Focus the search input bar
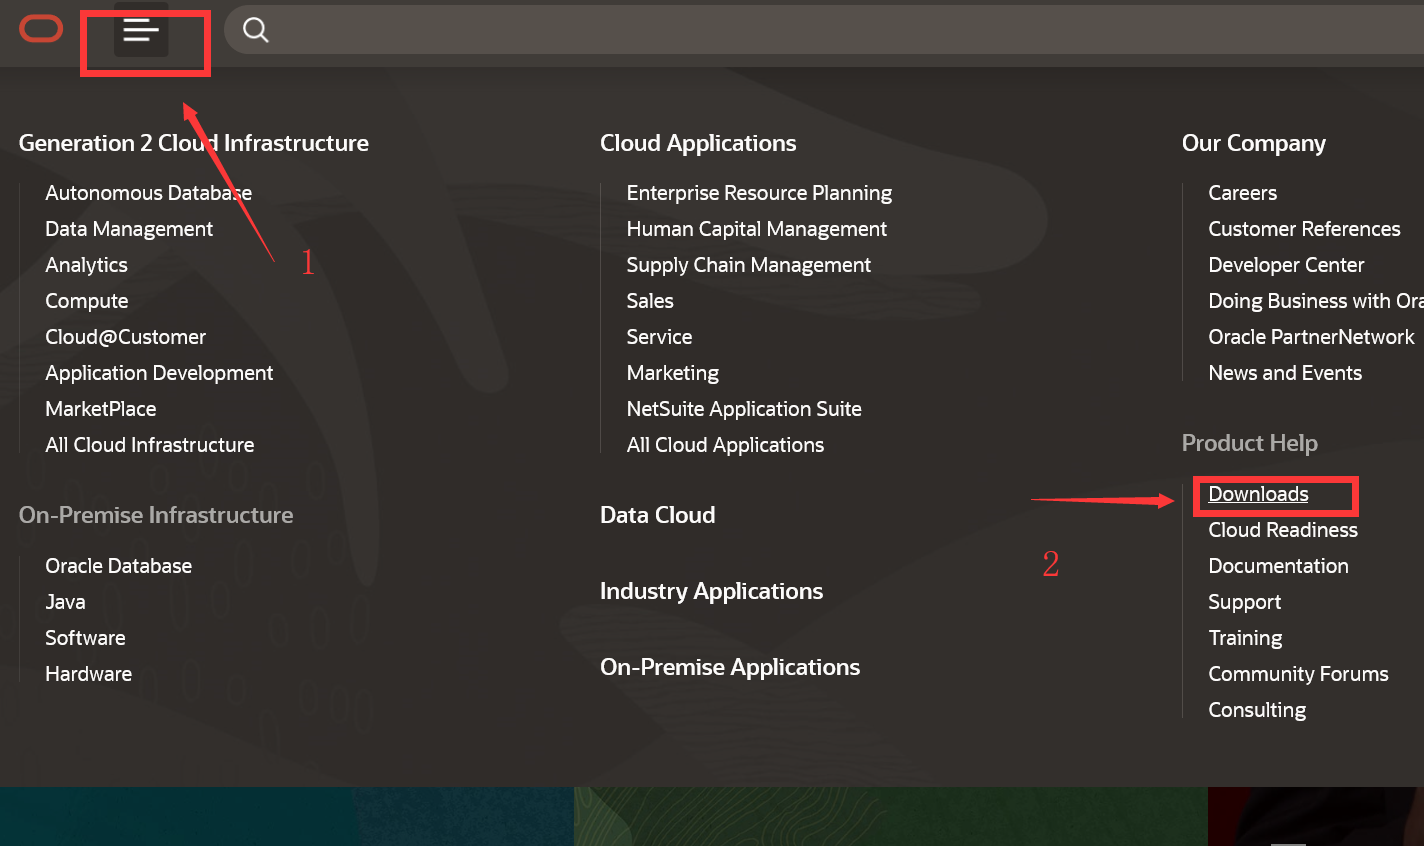Image resolution: width=1424 pixels, height=846 pixels. coord(824,30)
